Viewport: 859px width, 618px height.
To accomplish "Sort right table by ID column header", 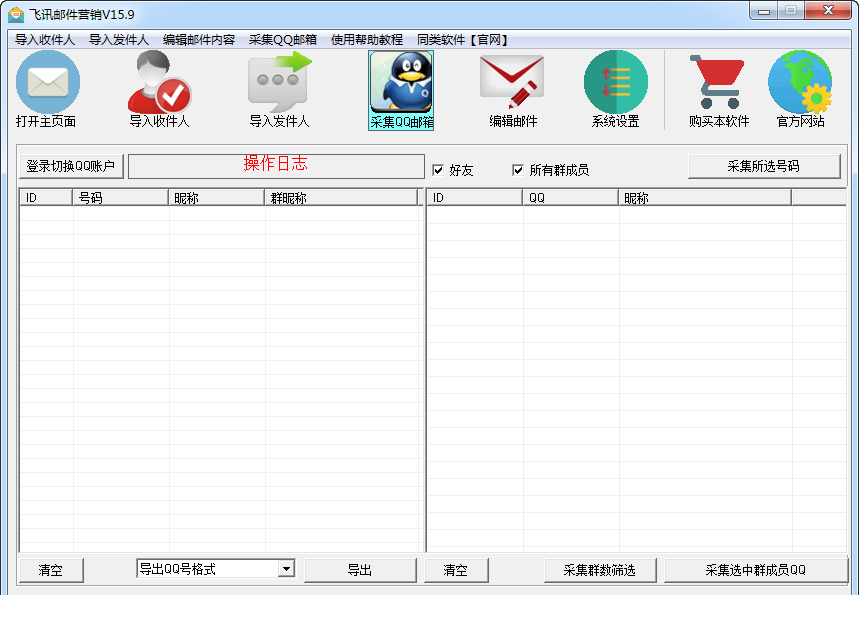I will [x=474, y=198].
